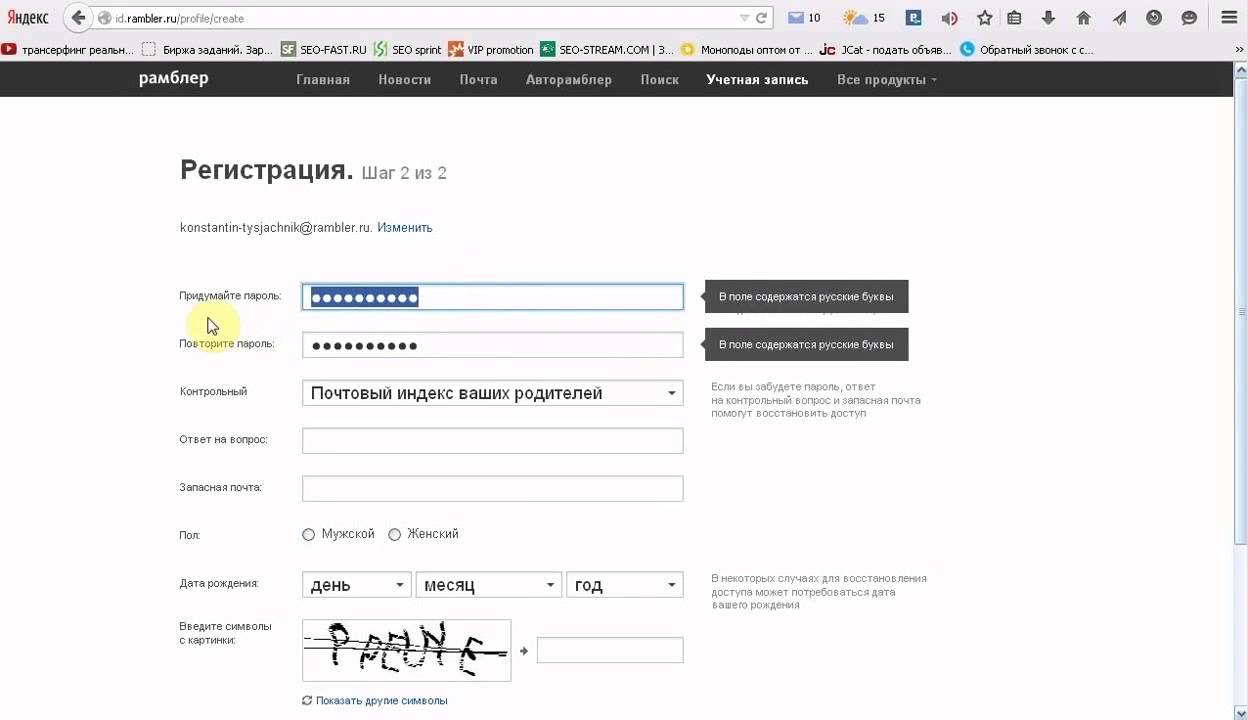Open the год dropdown

(625, 585)
